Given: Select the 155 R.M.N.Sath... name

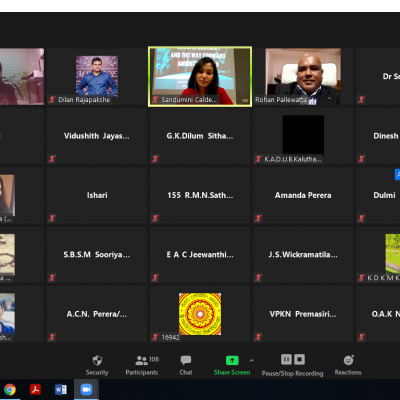Looking at the screenshot, I should (x=200, y=195).
